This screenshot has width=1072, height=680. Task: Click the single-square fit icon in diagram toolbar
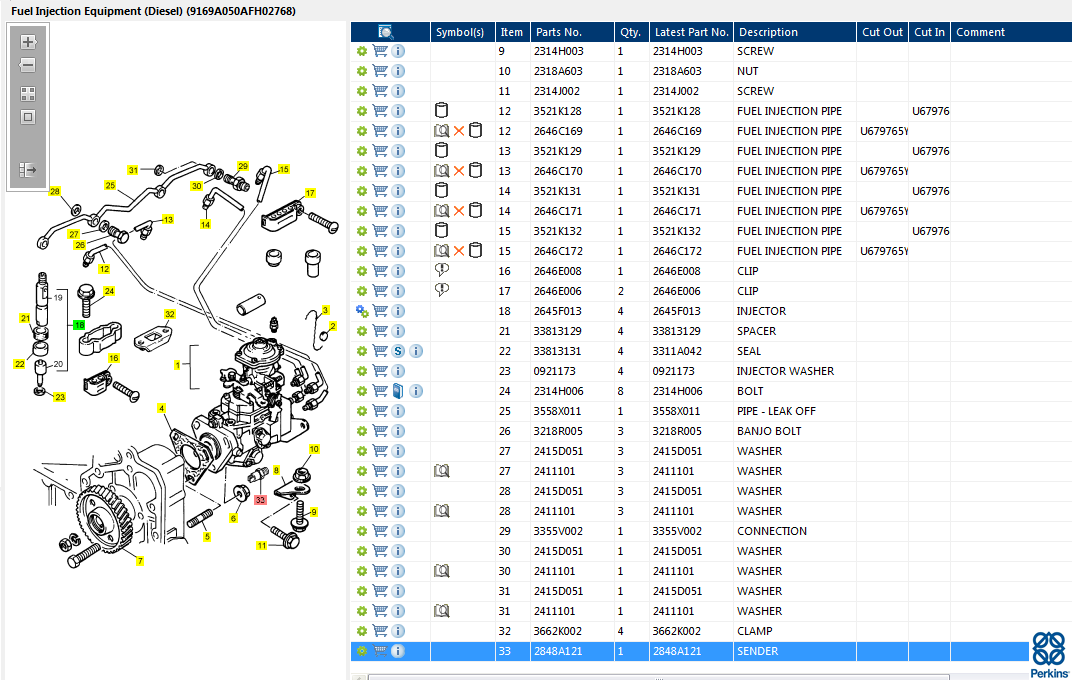click(28, 117)
